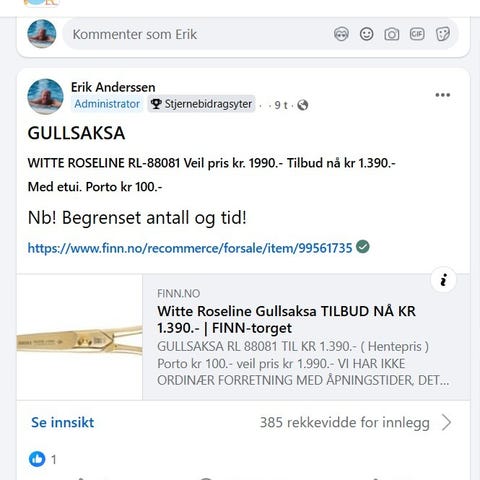The width and height of the screenshot is (480, 480).
Task: Open the gold scissors preview thumbnail
Action: point(80,337)
